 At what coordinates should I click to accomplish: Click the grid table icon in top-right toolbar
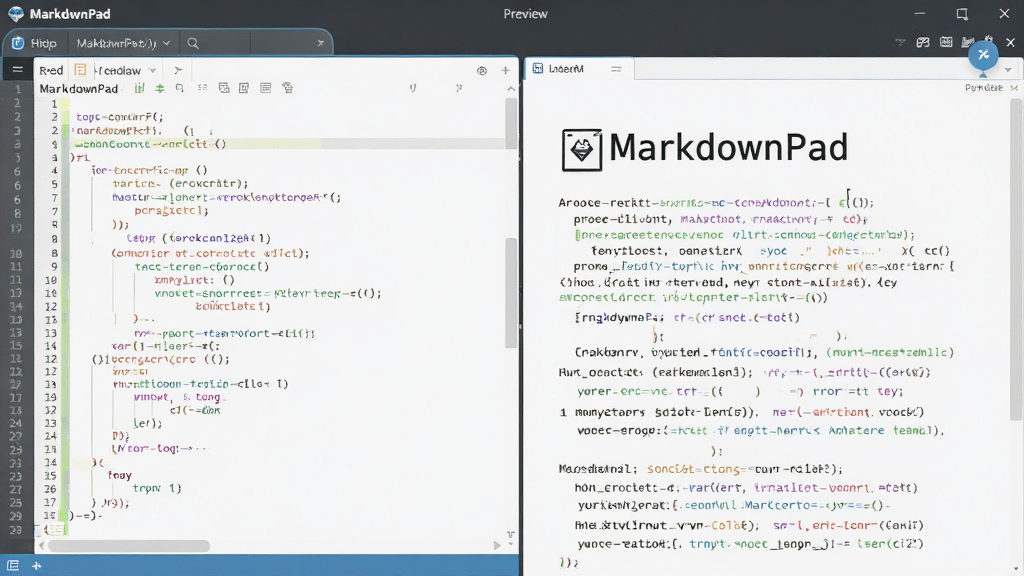pyautogui.click(x=946, y=42)
